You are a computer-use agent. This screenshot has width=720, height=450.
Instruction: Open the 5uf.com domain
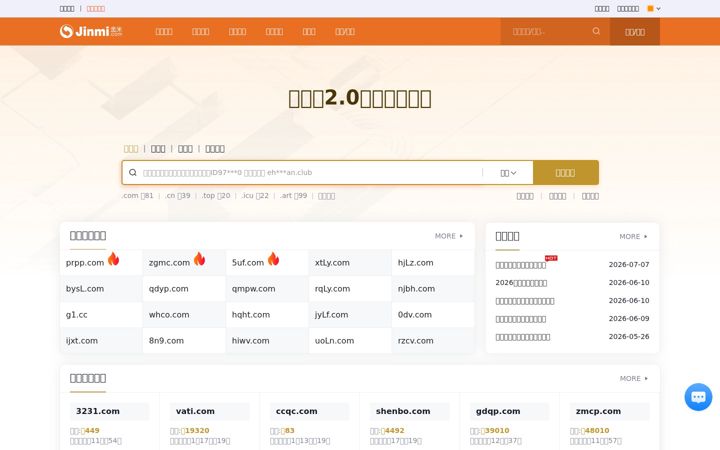[x=248, y=263]
